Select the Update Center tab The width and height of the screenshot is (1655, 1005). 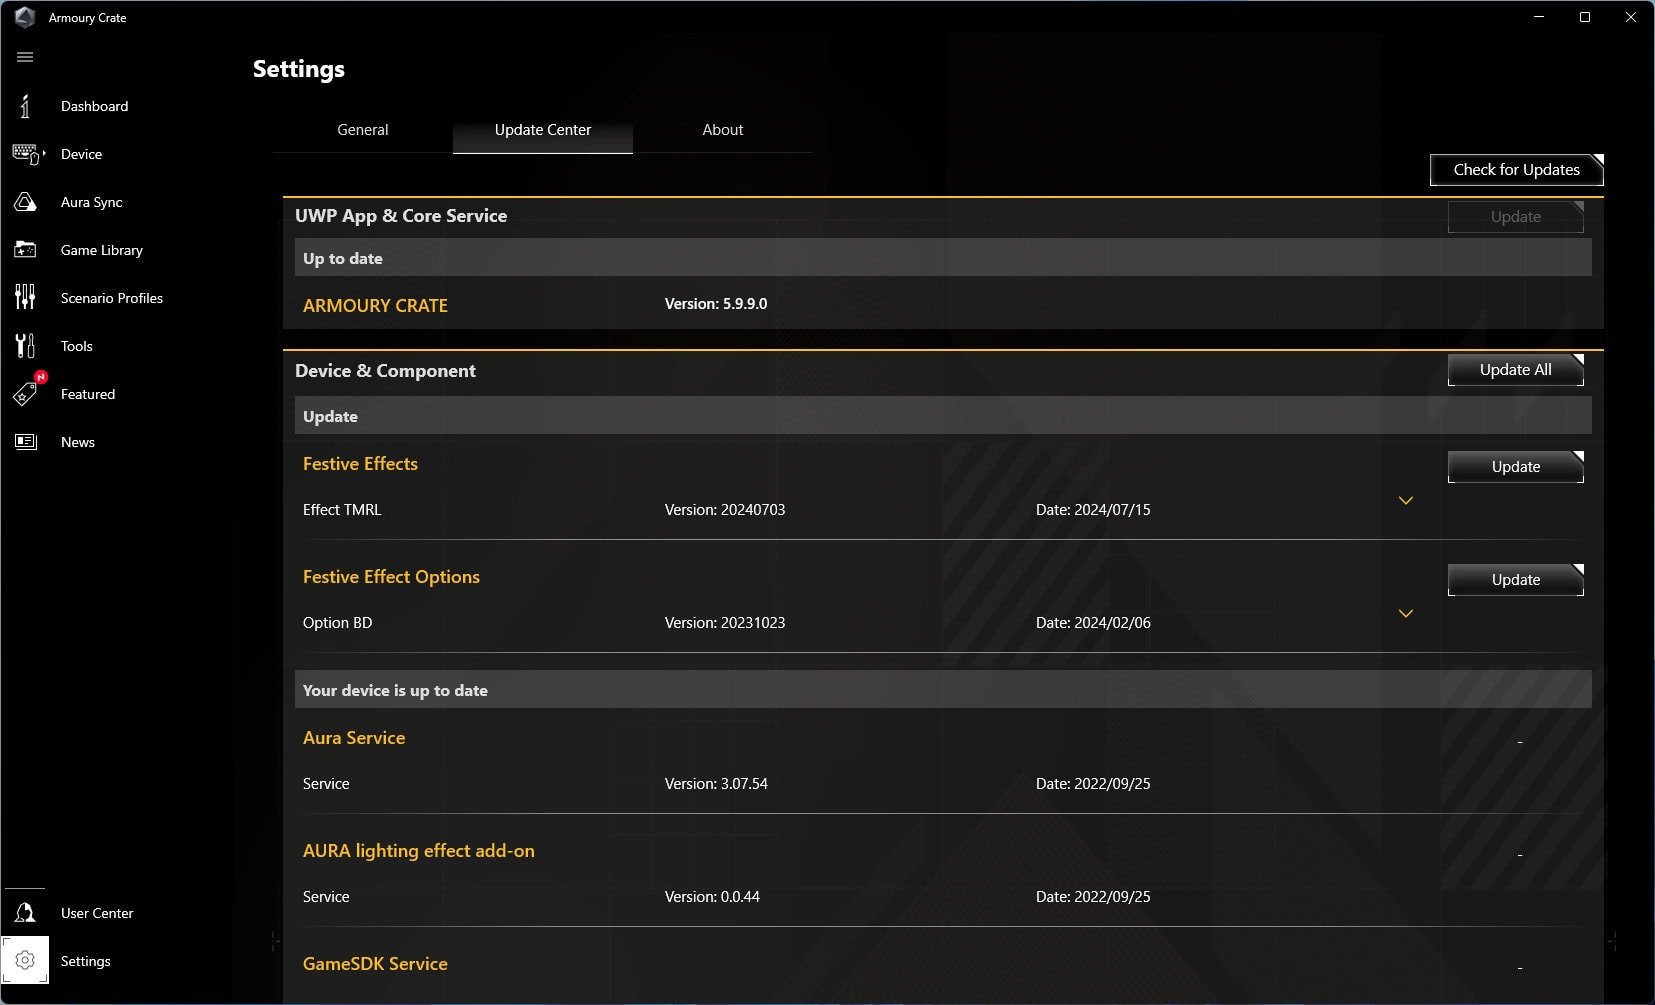[543, 130]
